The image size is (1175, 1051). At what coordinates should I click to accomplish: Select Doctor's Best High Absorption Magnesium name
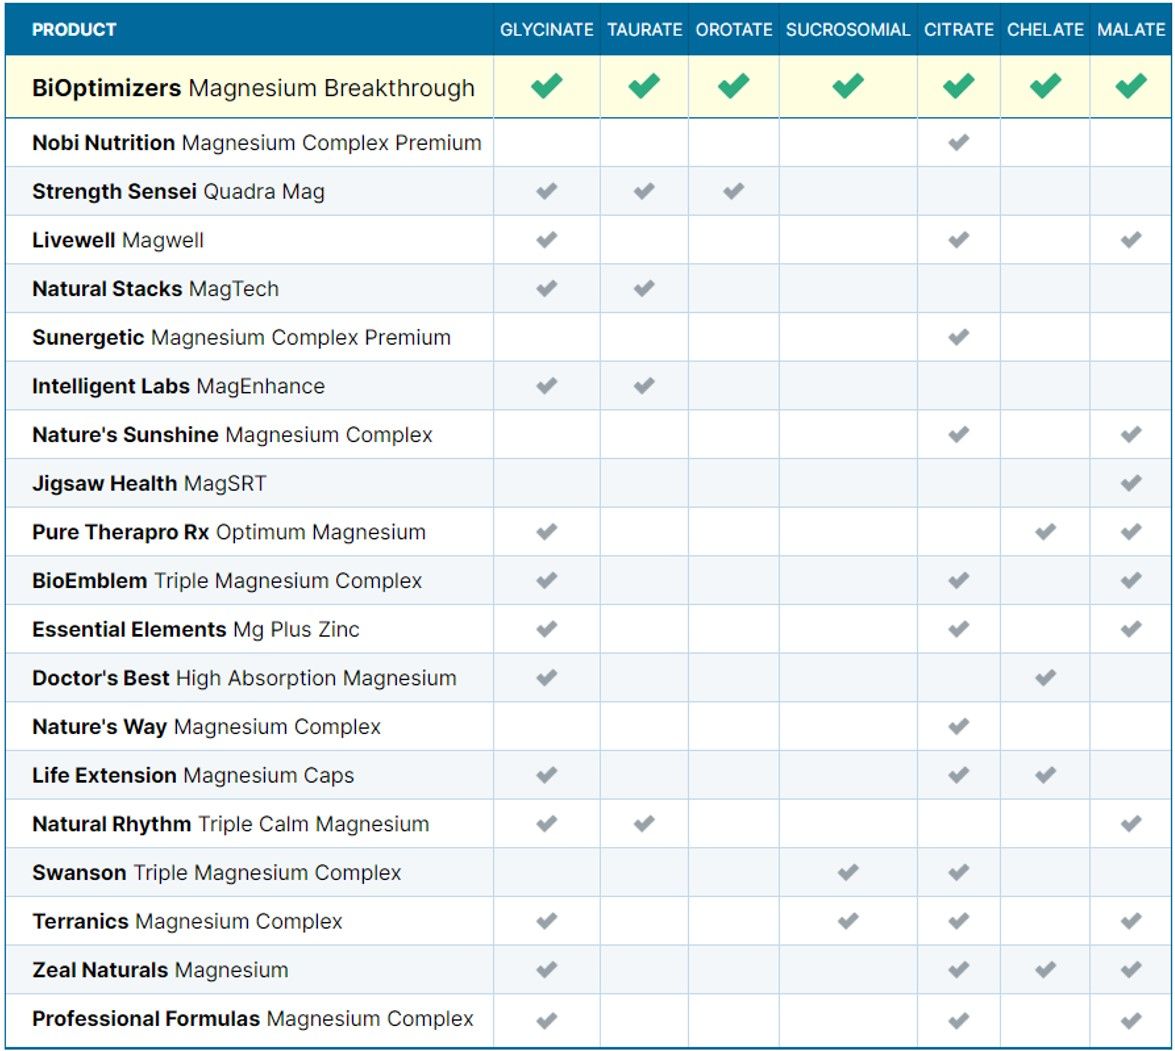point(244,679)
